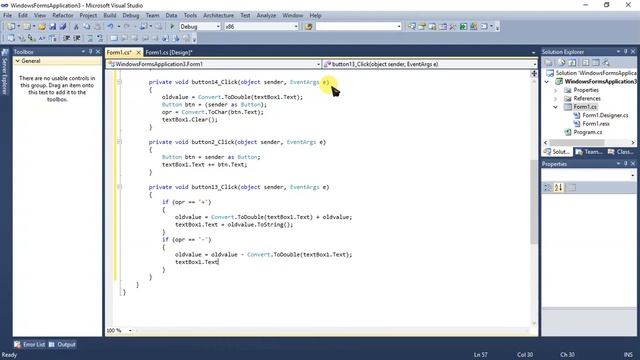Pin toggle for Solution Explorer panel
Image resolution: width=640 pixels, height=360 pixels.
pos(625,52)
